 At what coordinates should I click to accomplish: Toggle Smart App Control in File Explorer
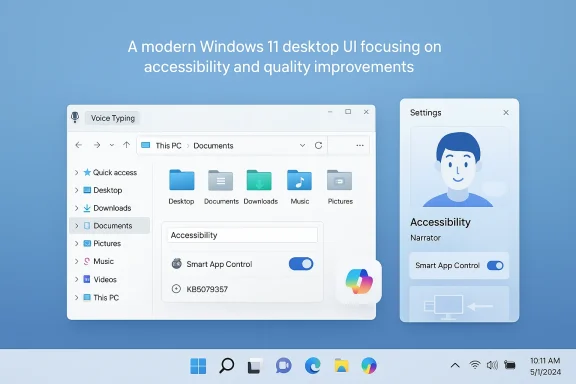[301, 264]
